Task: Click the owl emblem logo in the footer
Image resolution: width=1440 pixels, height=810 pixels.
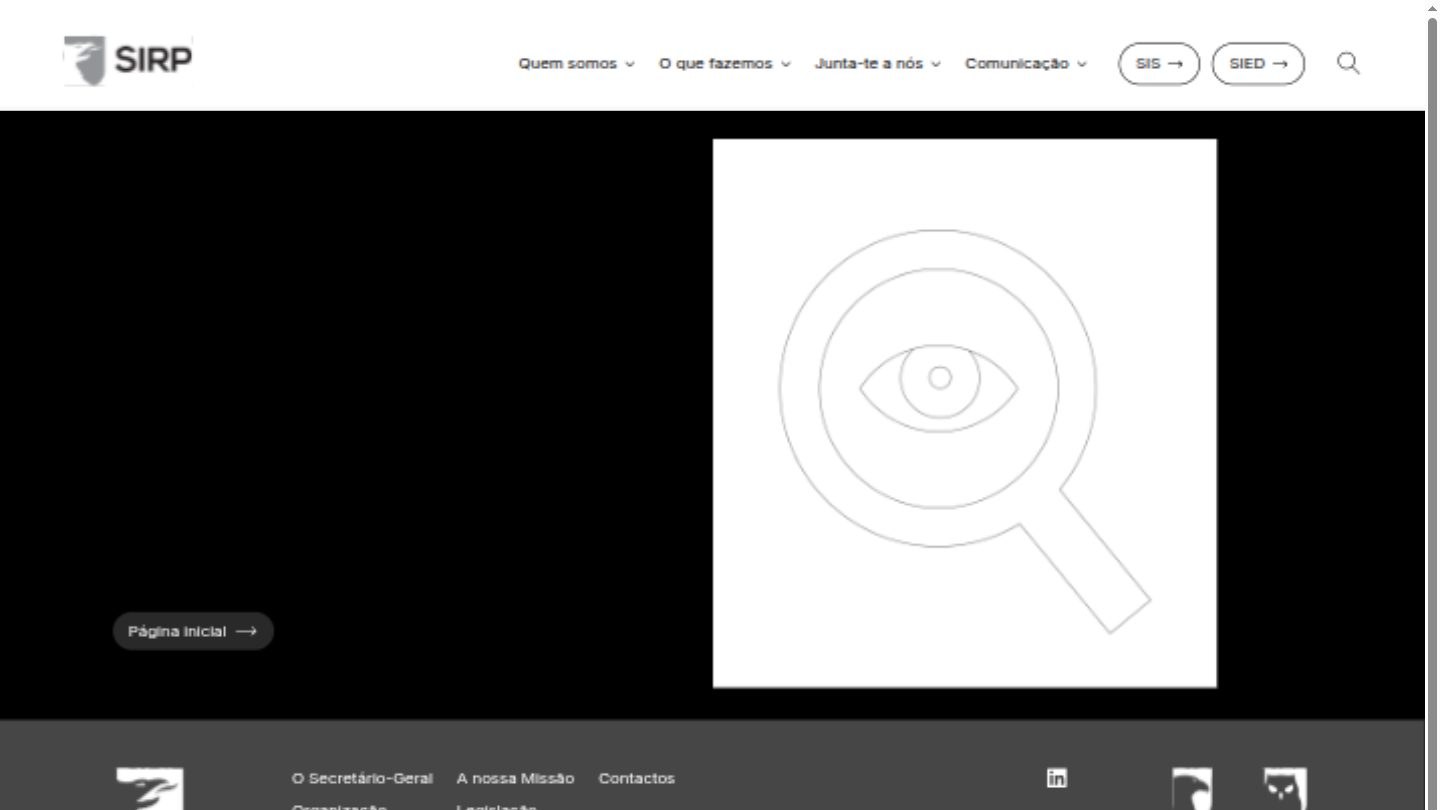Action: 1285,789
